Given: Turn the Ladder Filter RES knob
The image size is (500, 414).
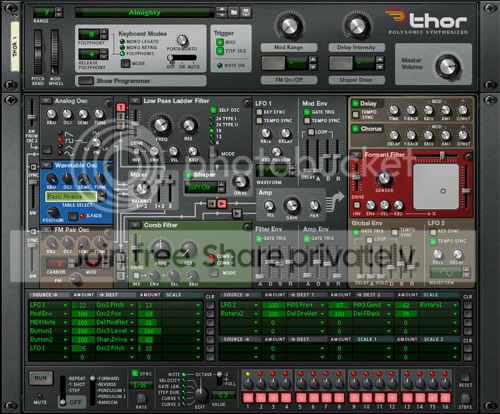Looking at the screenshot, I should pos(189,125).
